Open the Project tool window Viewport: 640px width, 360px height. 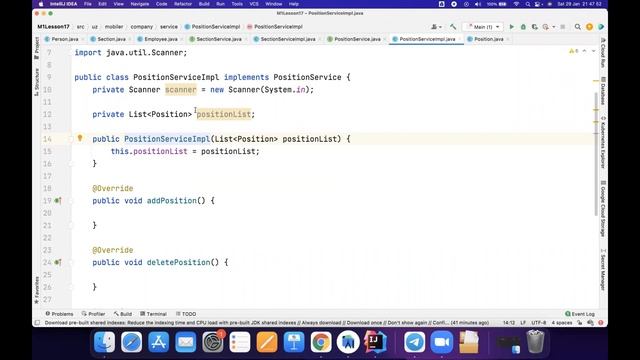37,48
